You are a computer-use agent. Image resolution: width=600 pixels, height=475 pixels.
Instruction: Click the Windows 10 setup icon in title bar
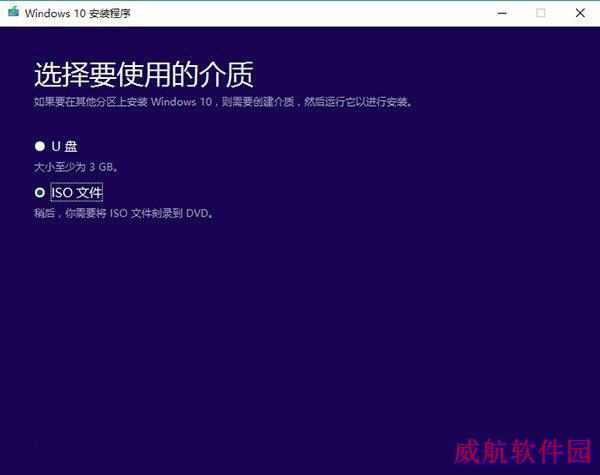(13, 12)
